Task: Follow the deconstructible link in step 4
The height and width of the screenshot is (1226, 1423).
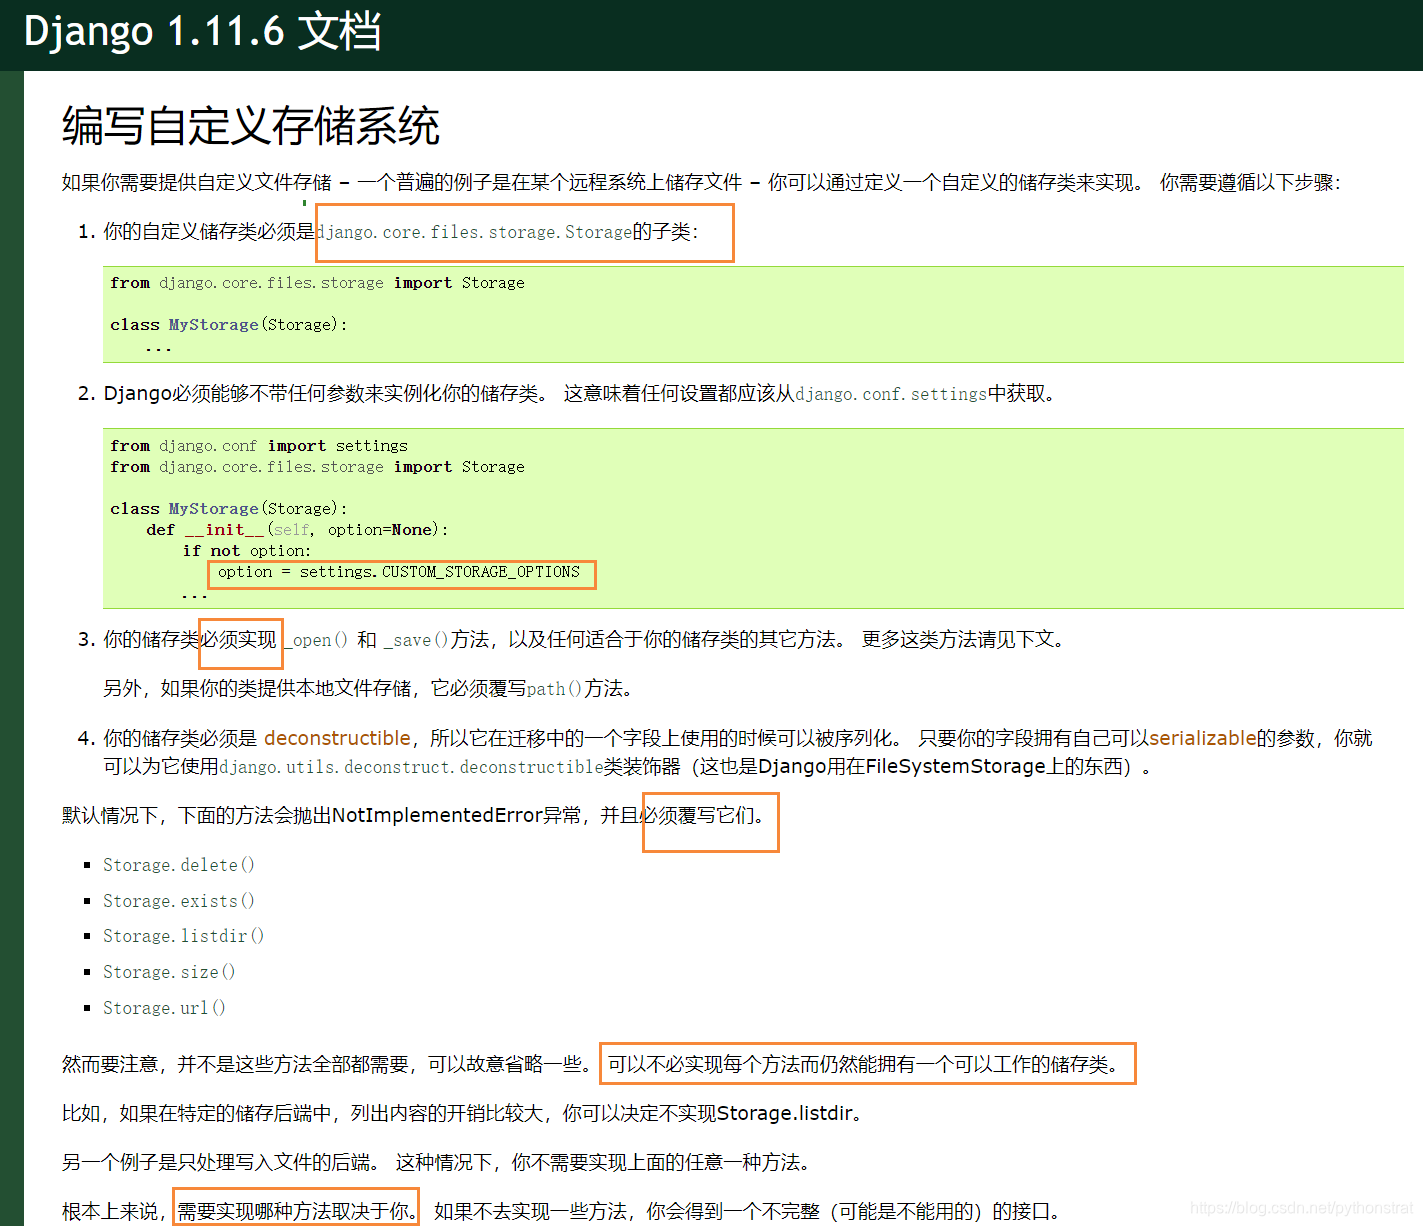Action: point(337,738)
